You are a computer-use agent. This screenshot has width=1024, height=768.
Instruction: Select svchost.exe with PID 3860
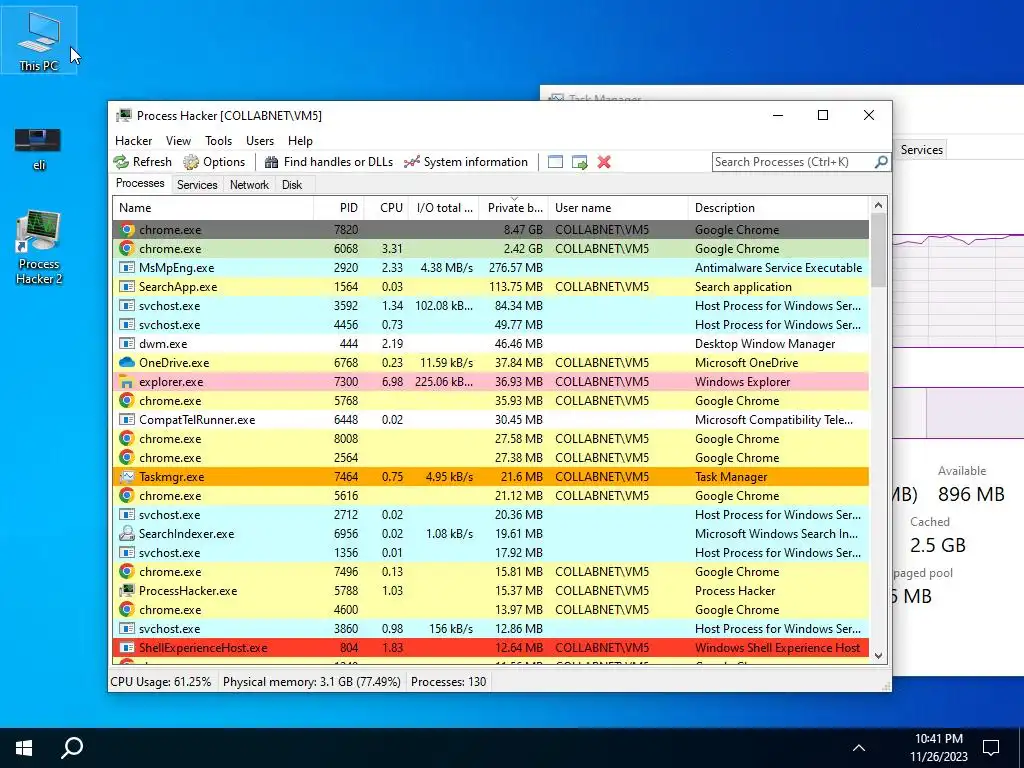click(491, 629)
